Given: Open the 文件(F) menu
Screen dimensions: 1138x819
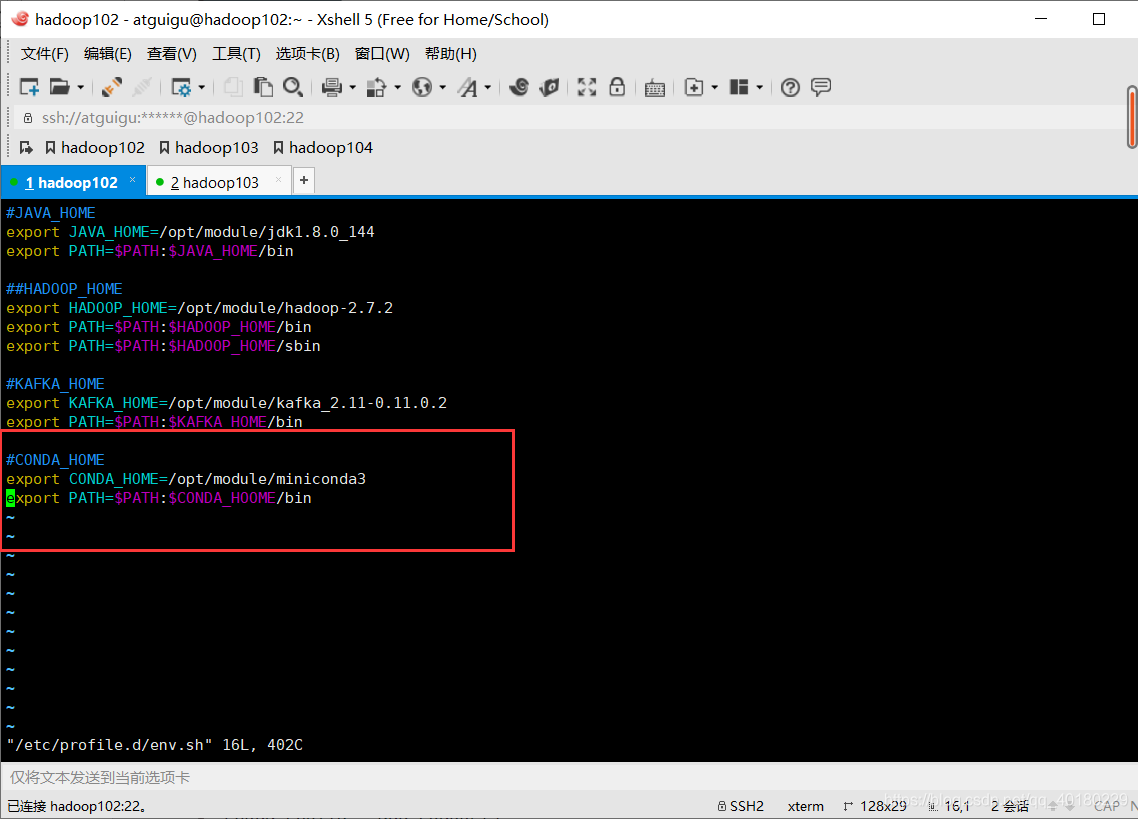Looking at the screenshot, I should (44, 54).
